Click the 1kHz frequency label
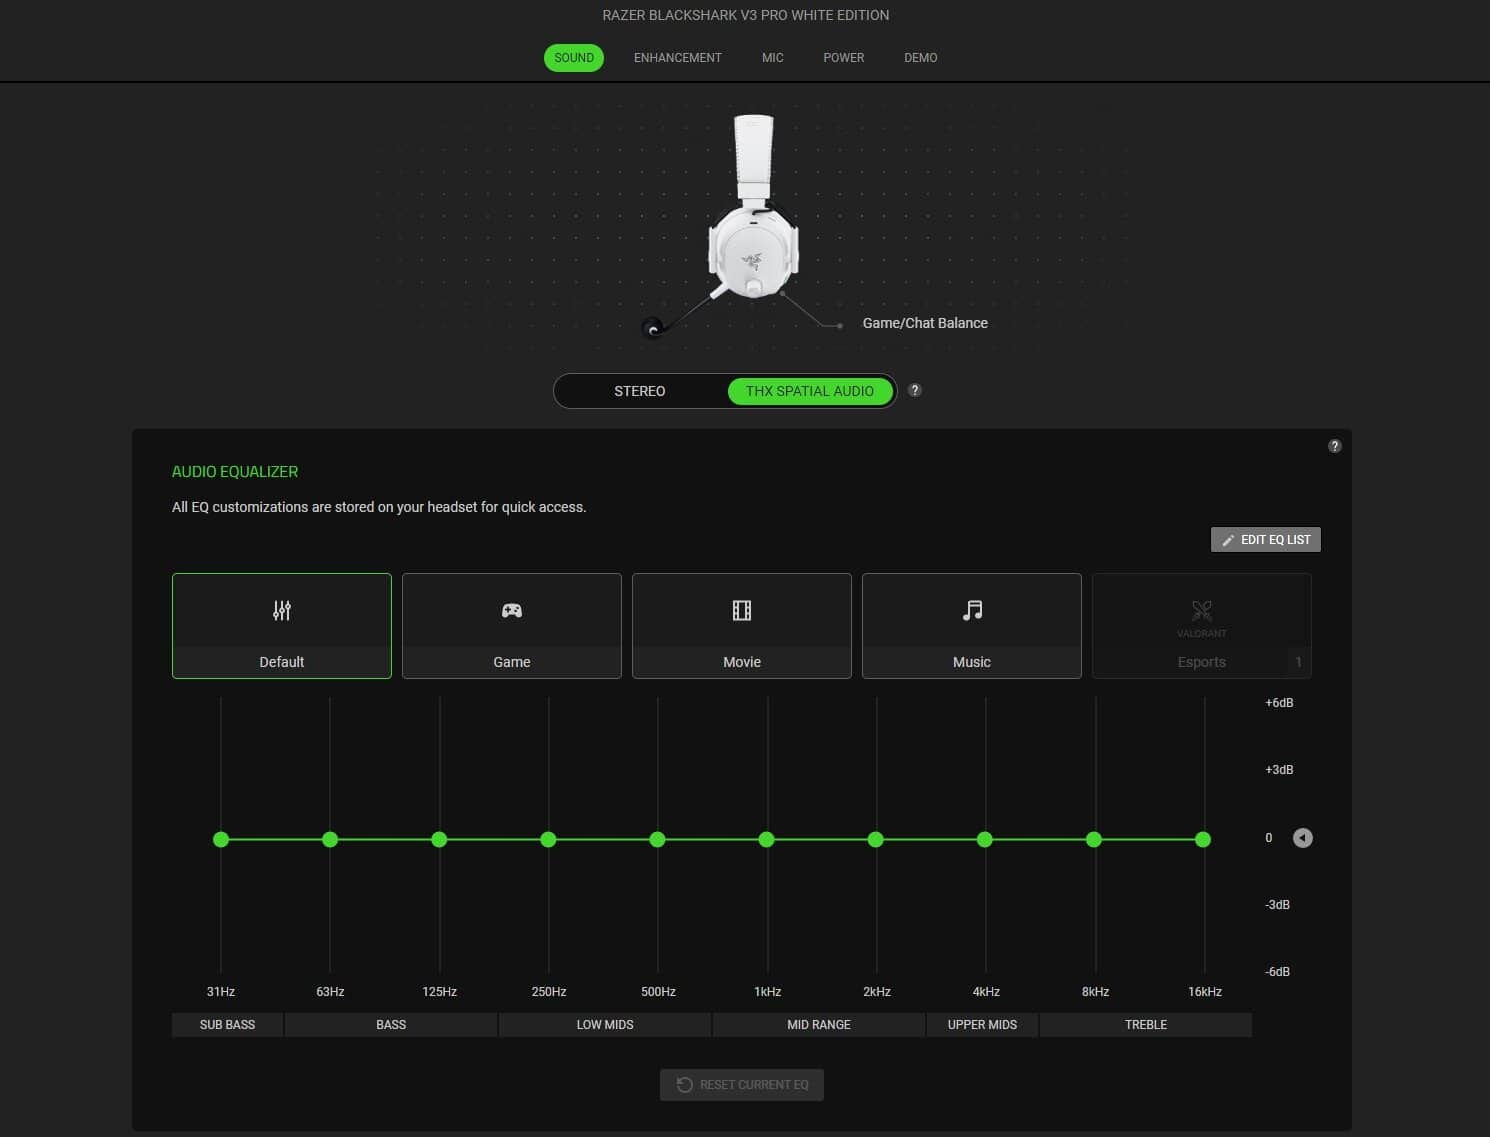Image resolution: width=1490 pixels, height=1137 pixels. (x=767, y=992)
